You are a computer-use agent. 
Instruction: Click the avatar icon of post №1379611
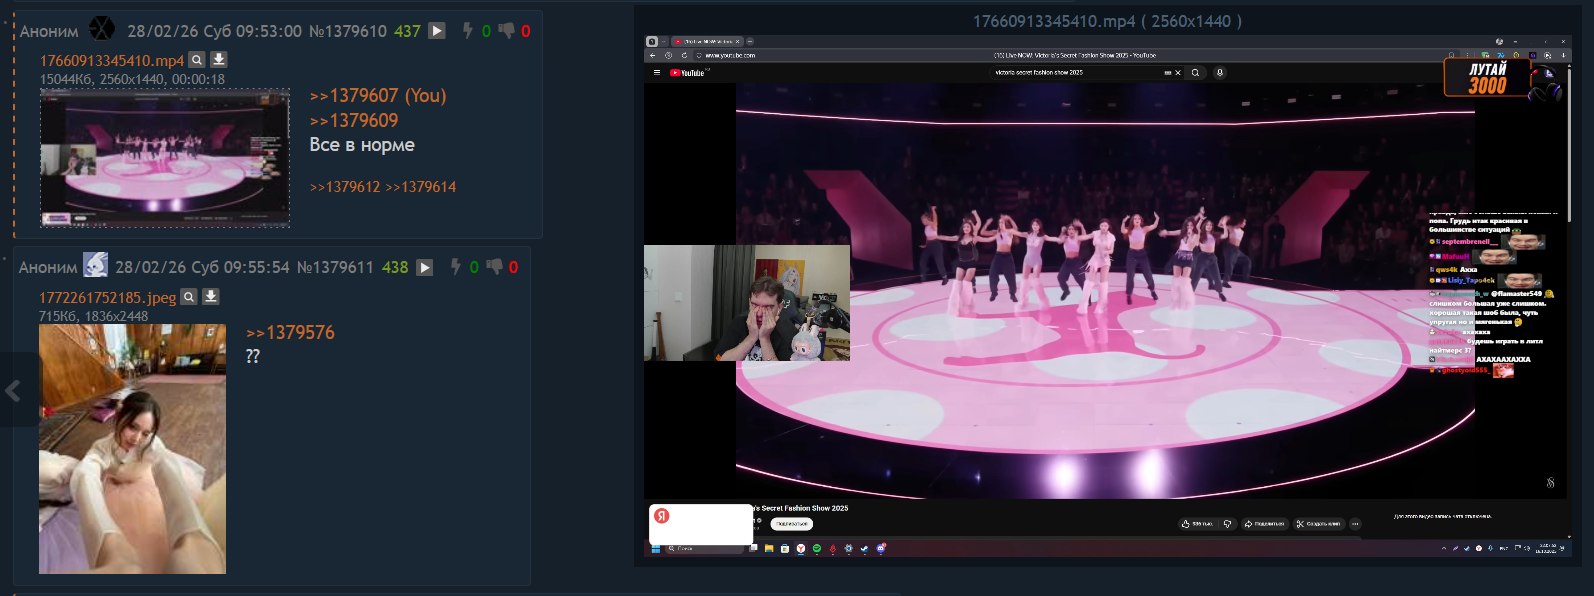click(95, 265)
